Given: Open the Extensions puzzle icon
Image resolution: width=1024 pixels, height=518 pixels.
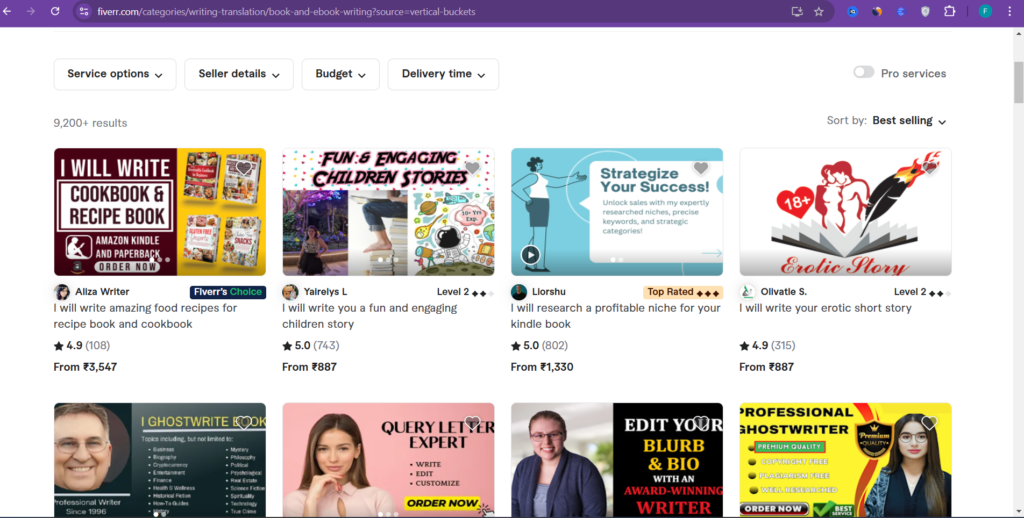Looking at the screenshot, I should [950, 11].
